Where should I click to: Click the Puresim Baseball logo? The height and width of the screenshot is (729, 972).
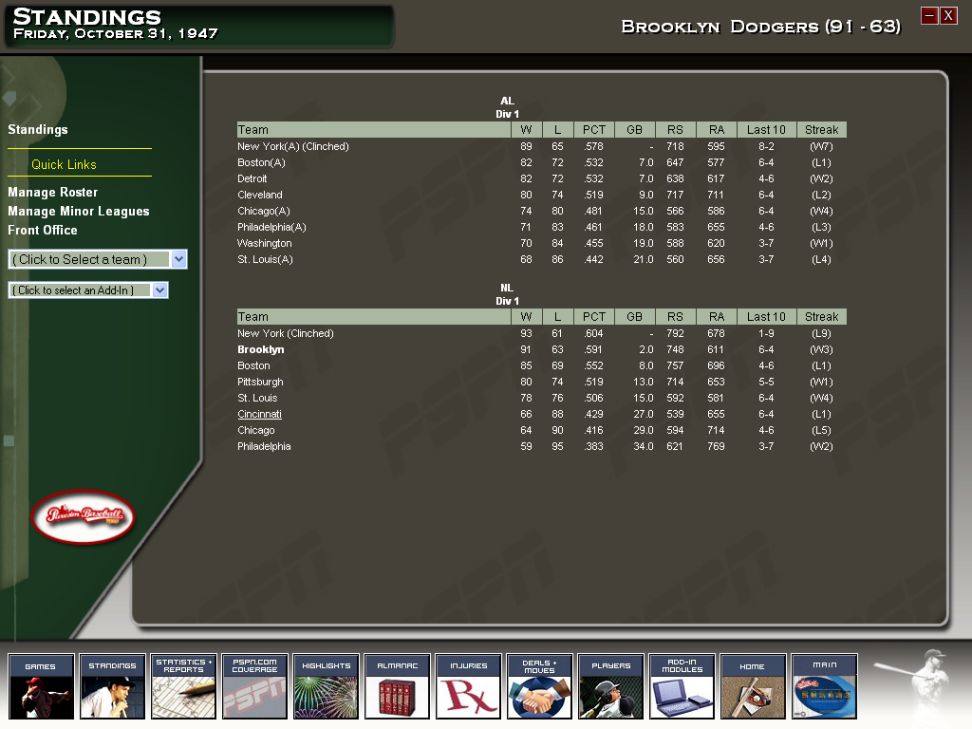pyautogui.click(x=83, y=516)
